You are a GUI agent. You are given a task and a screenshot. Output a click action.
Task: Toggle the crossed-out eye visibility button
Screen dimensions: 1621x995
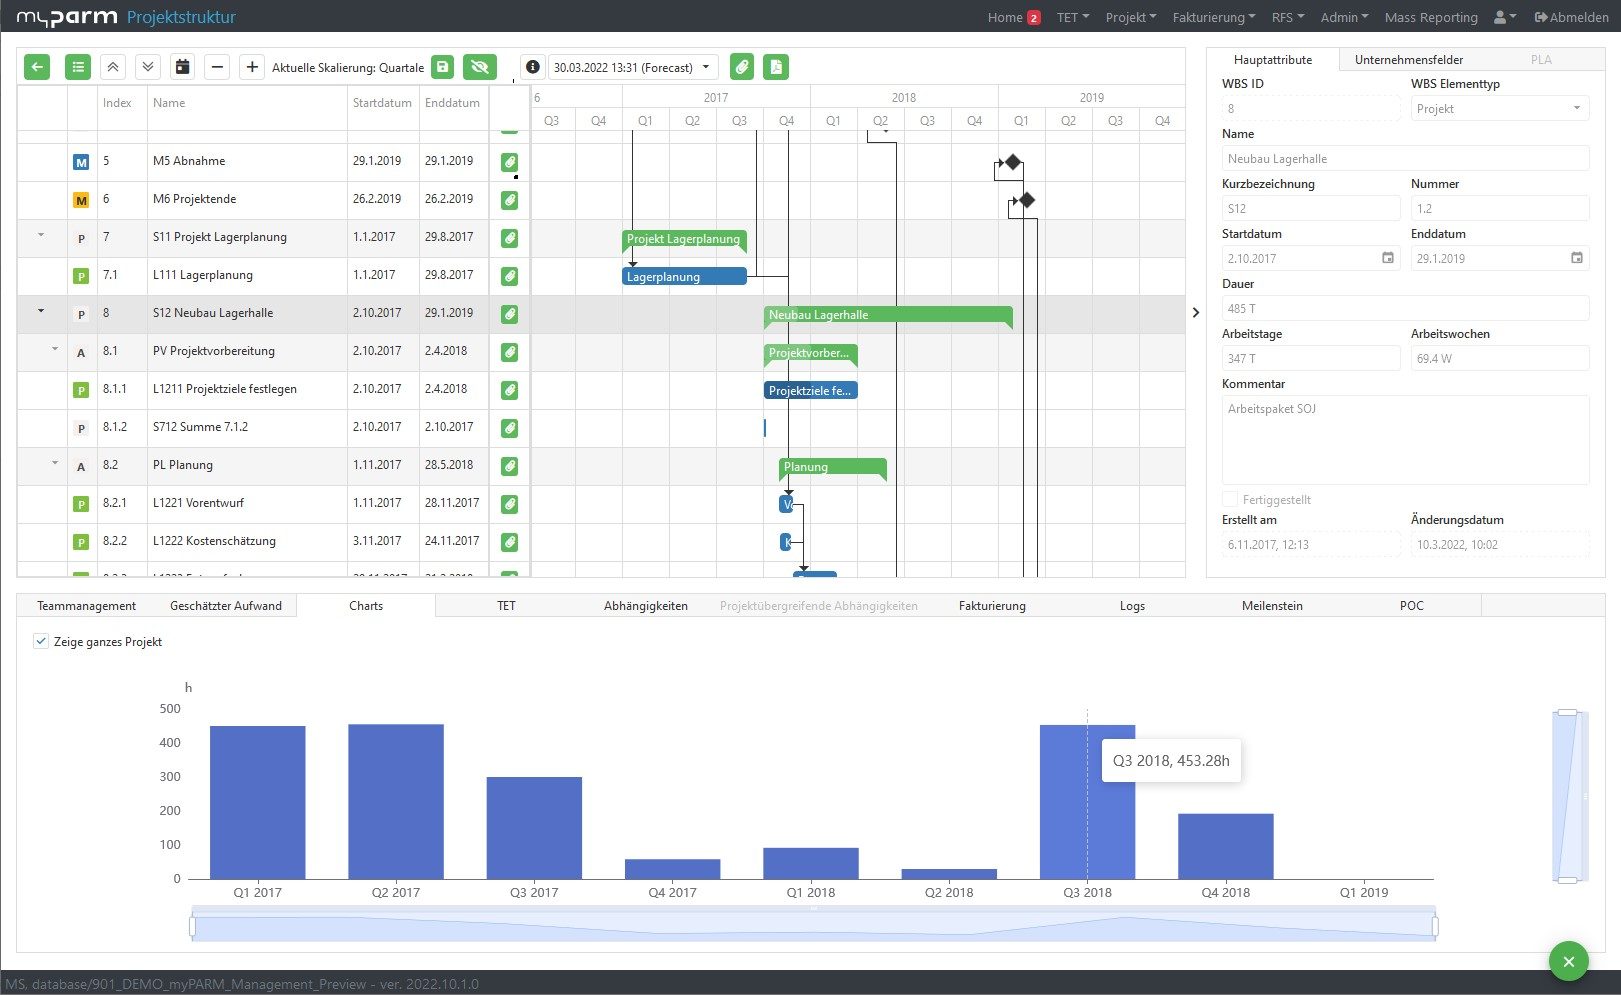480,67
